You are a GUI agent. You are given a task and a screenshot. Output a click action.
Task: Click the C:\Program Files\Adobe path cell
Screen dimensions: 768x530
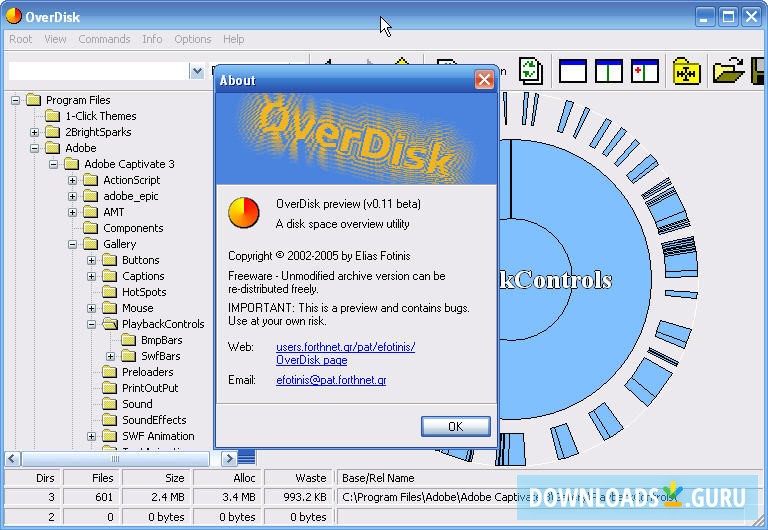click(549, 497)
